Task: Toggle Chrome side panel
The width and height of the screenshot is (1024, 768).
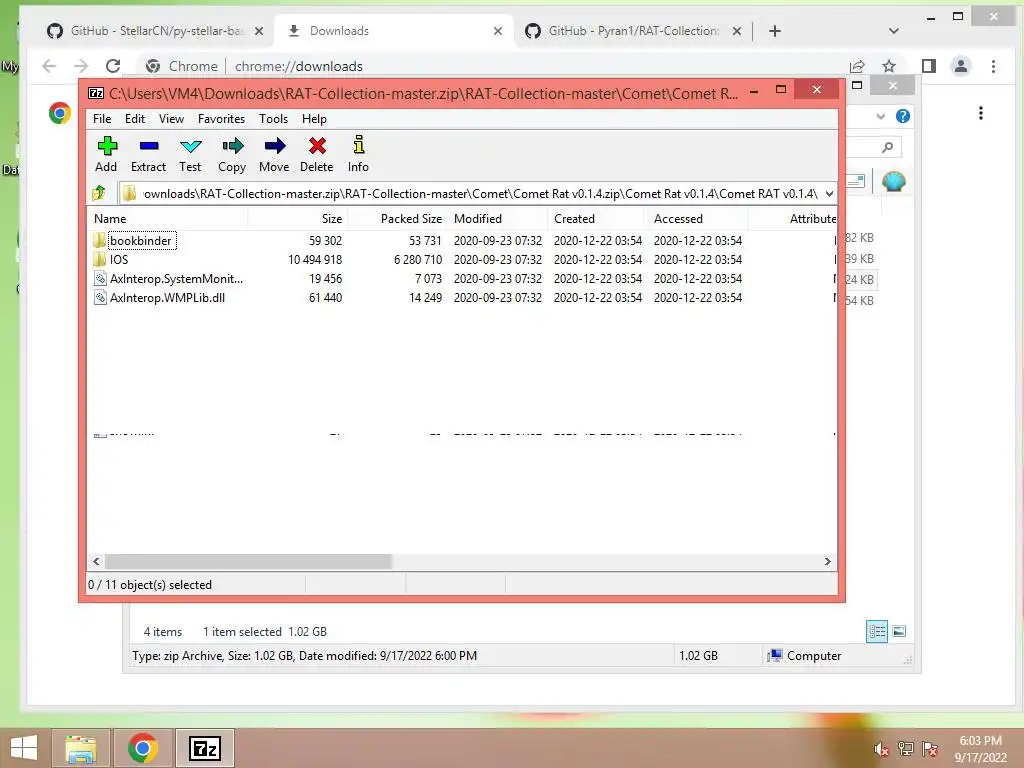Action: [x=929, y=66]
